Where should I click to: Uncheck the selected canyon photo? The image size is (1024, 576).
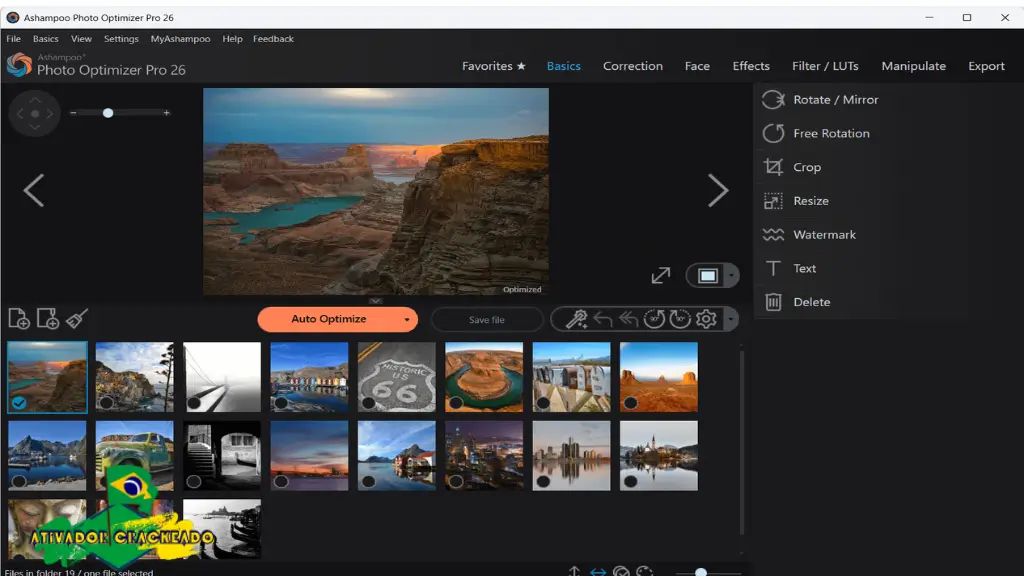19,403
